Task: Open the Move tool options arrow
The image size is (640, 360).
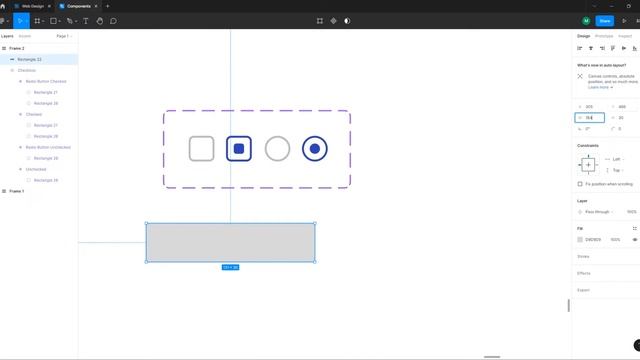Action: (x=27, y=21)
